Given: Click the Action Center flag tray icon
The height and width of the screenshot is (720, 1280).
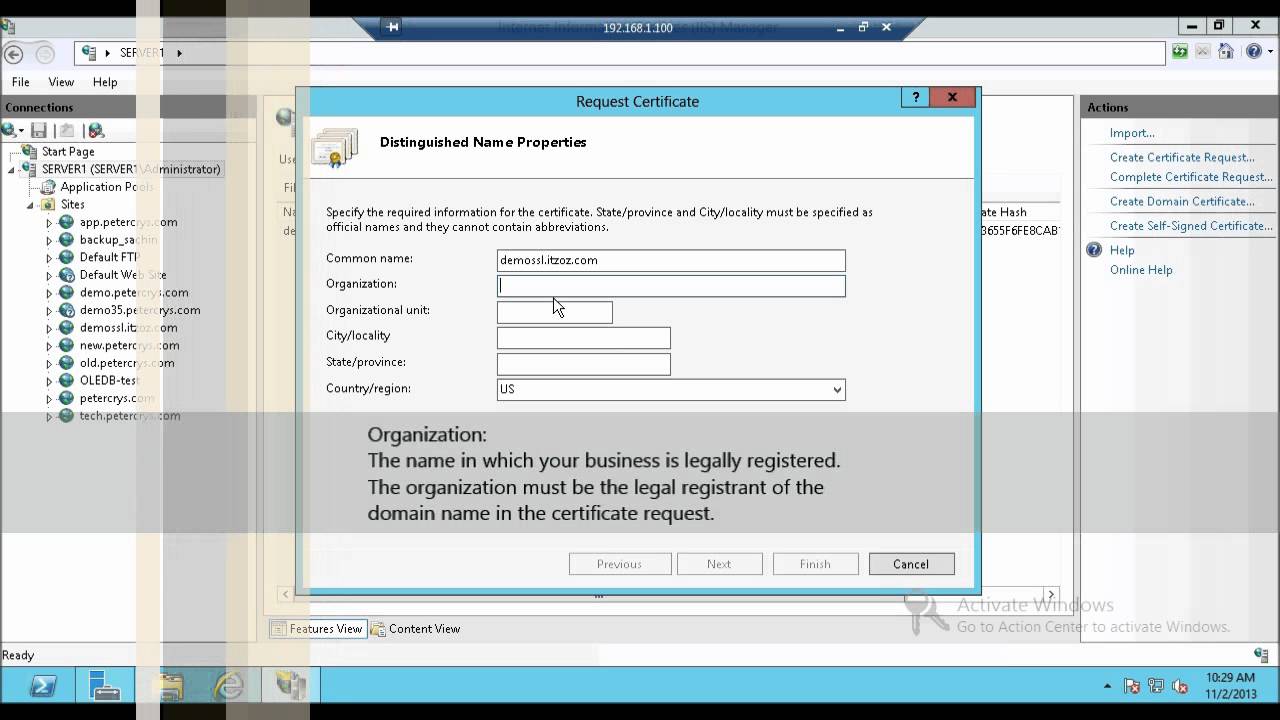Looking at the screenshot, I should point(1132,686).
